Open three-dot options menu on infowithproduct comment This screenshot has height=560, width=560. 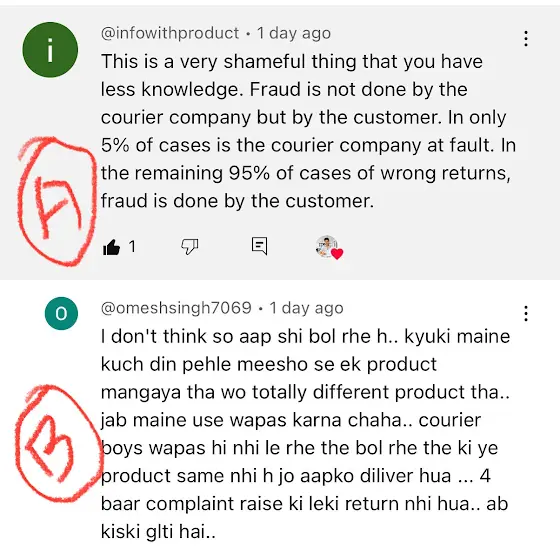coord(526,39)
